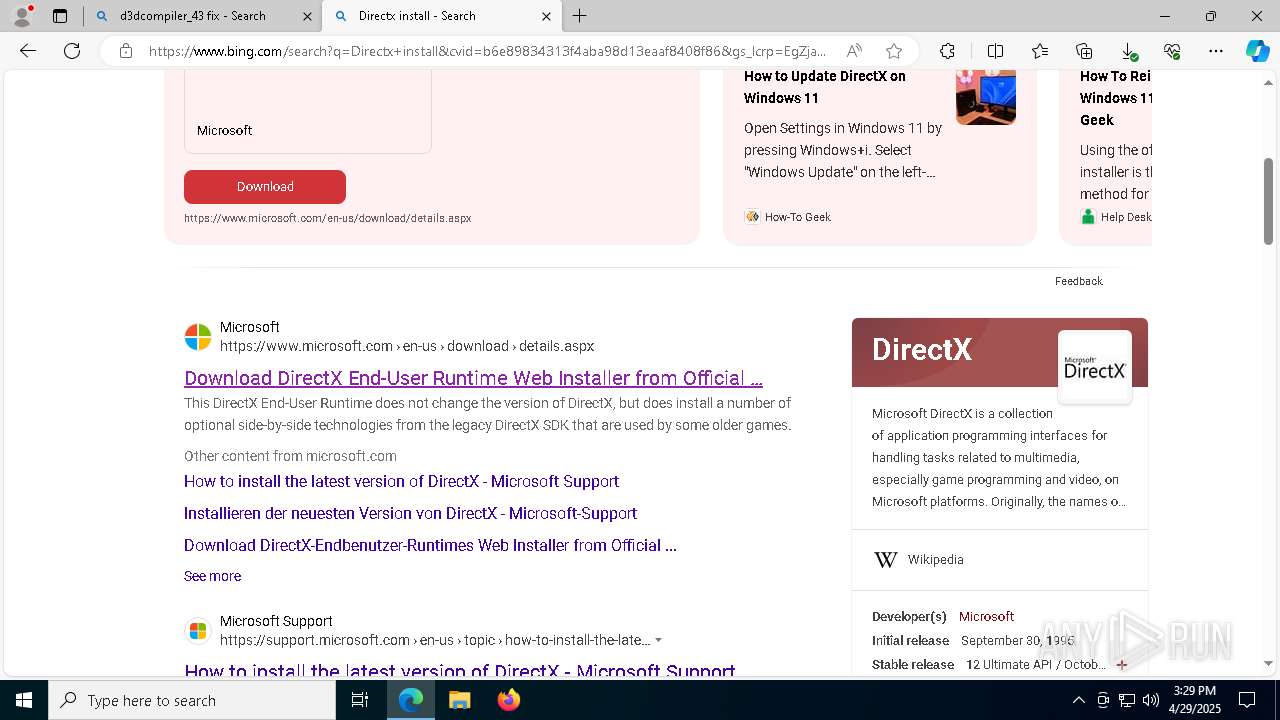Open a new tab with plus button
This screenshot has height=720, width=1280.
click(x=580, y=16)
